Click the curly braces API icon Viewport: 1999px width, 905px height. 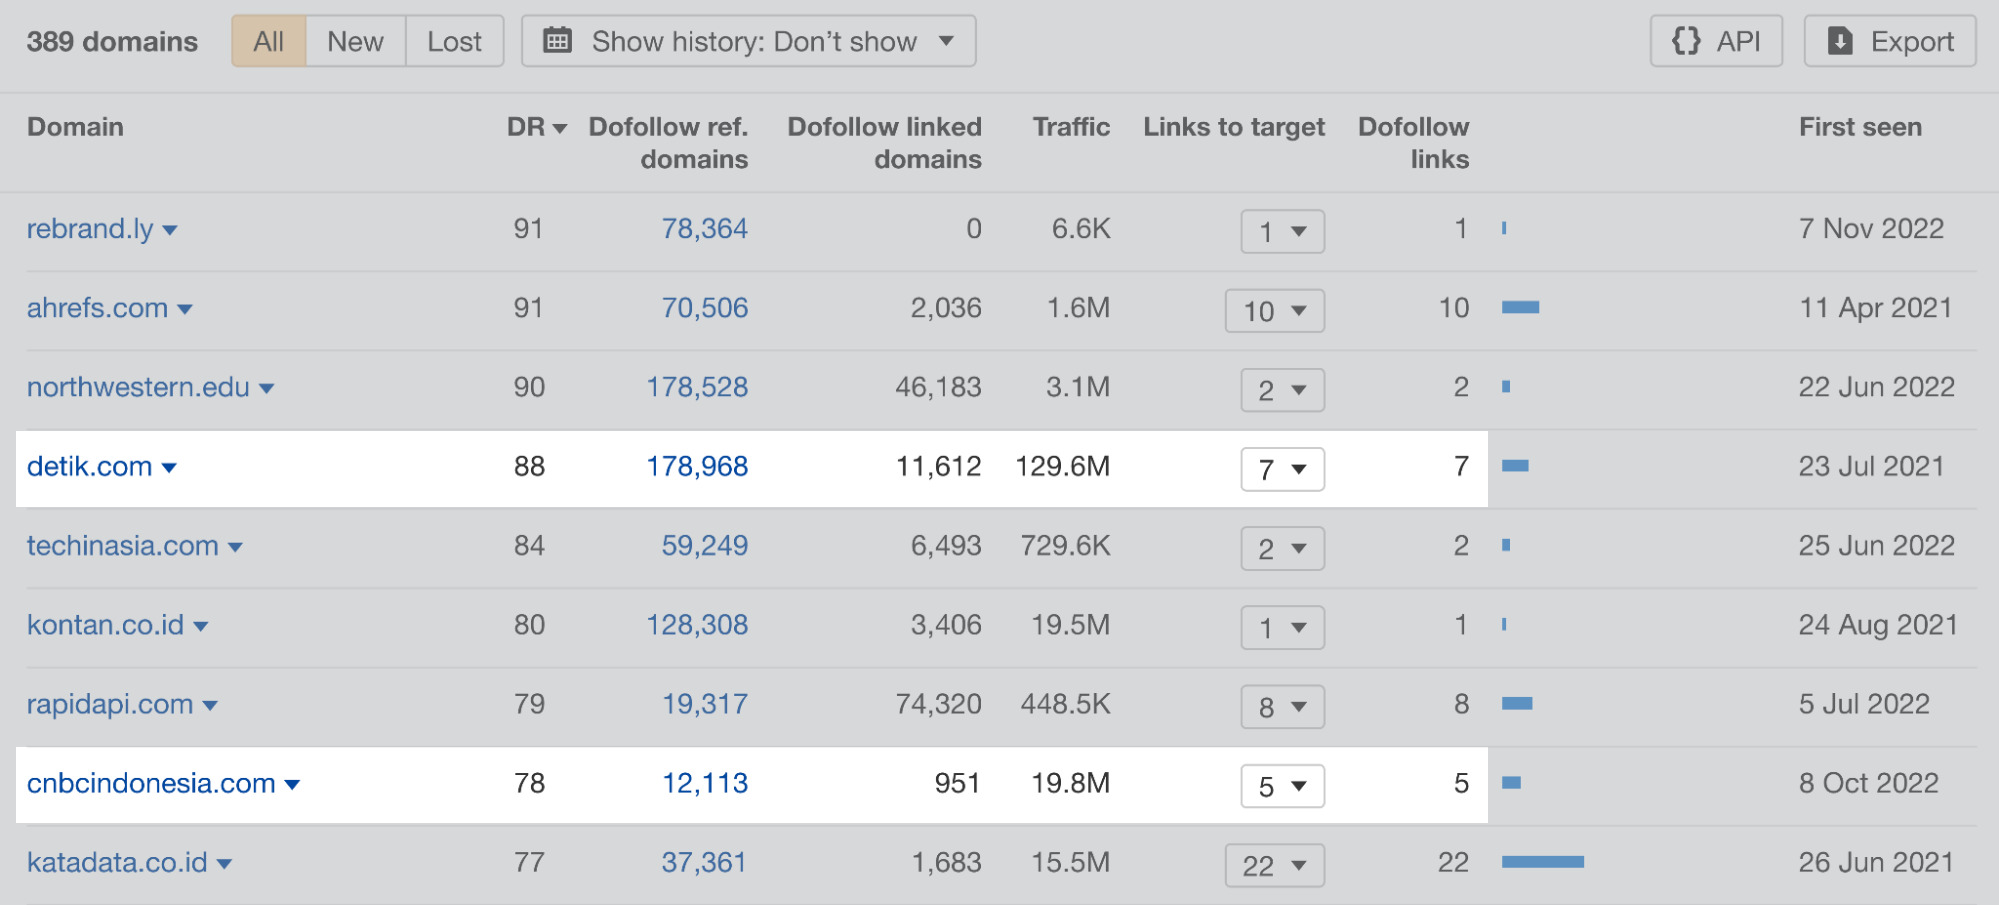point(1687,41)
